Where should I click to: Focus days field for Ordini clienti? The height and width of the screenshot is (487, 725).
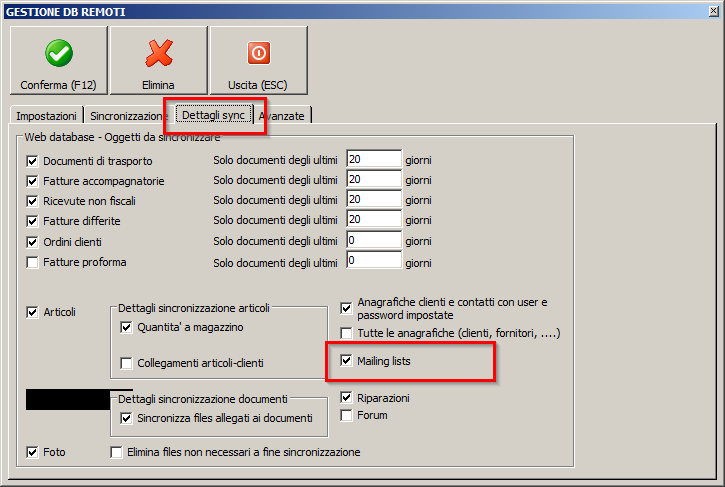(x=374, y=240)
